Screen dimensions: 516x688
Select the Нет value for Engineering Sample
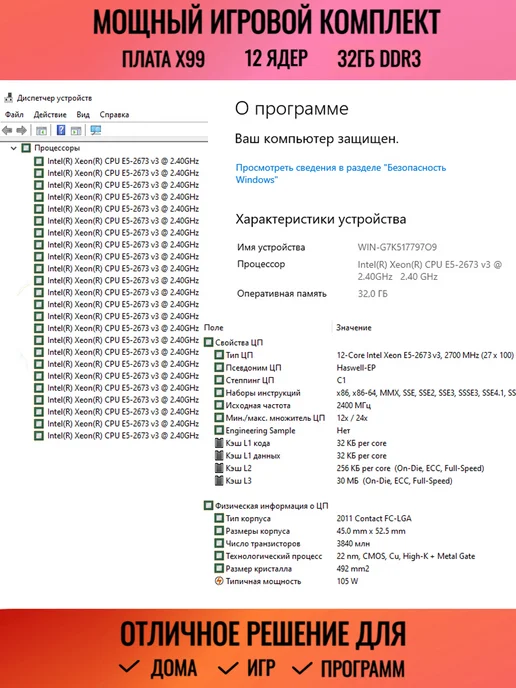343,430
